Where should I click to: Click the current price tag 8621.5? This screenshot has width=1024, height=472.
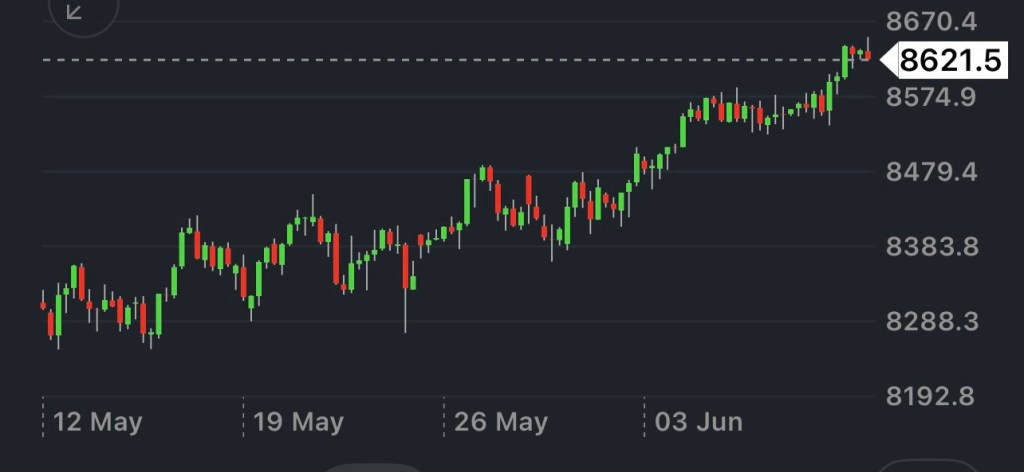point(950,61)
